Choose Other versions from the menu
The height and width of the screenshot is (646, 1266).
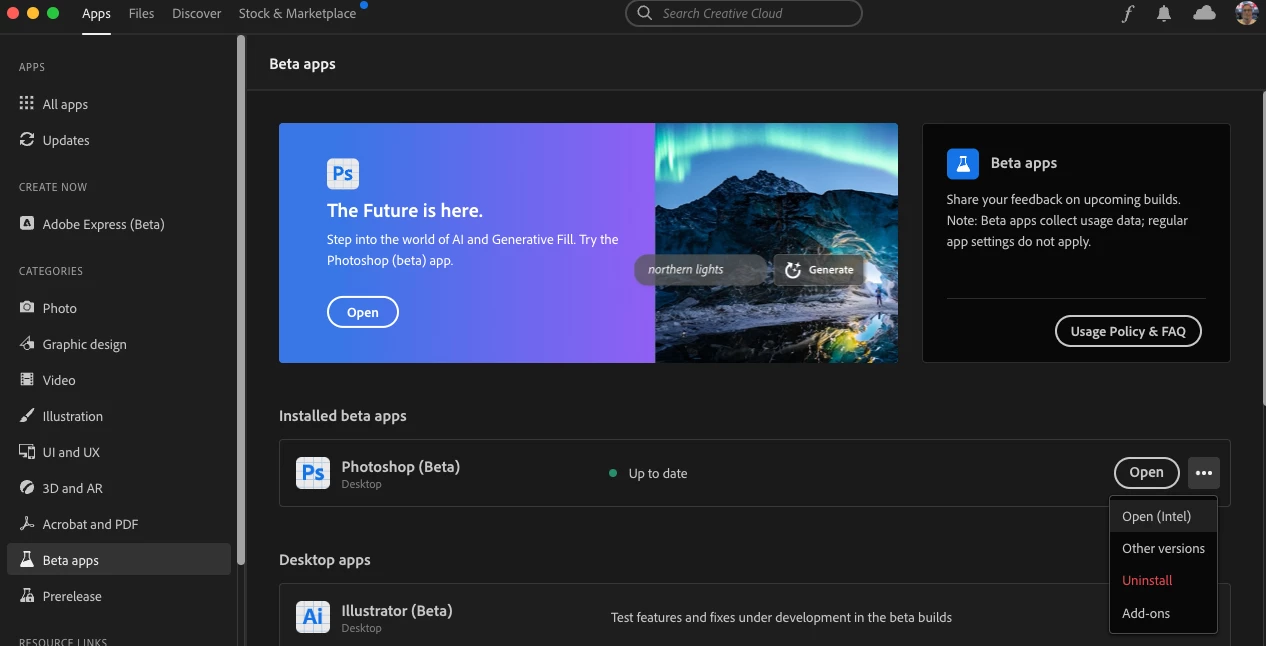point(1163,548)
